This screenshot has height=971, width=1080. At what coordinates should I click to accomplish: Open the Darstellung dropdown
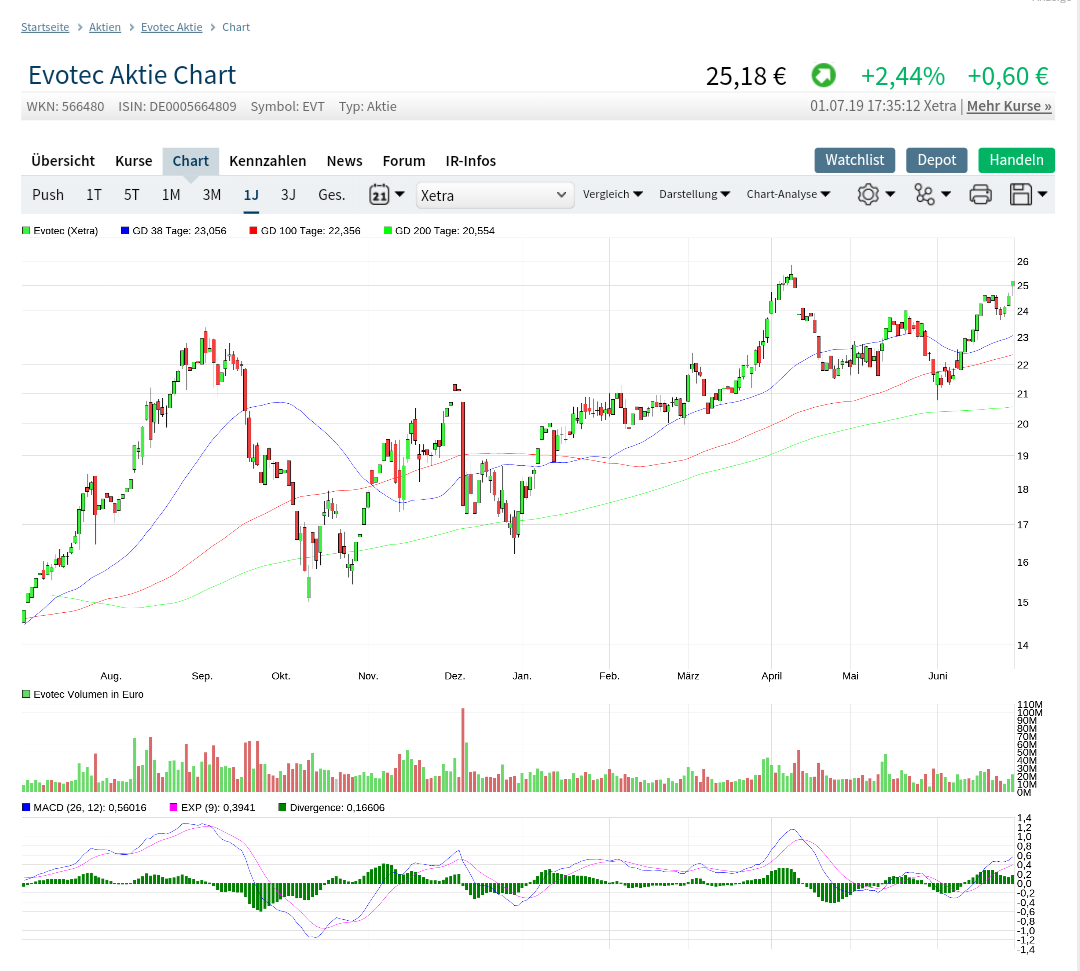click(694, 194)
